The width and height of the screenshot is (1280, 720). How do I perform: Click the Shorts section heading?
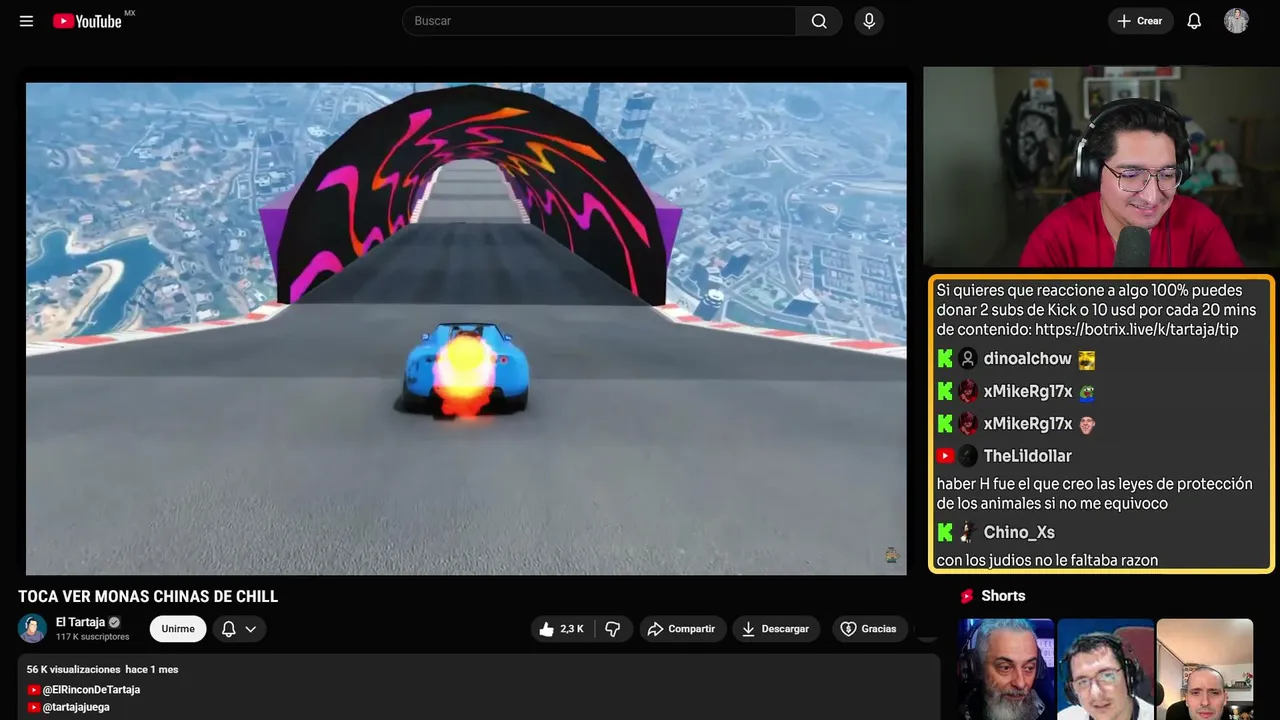[1003, 596]
